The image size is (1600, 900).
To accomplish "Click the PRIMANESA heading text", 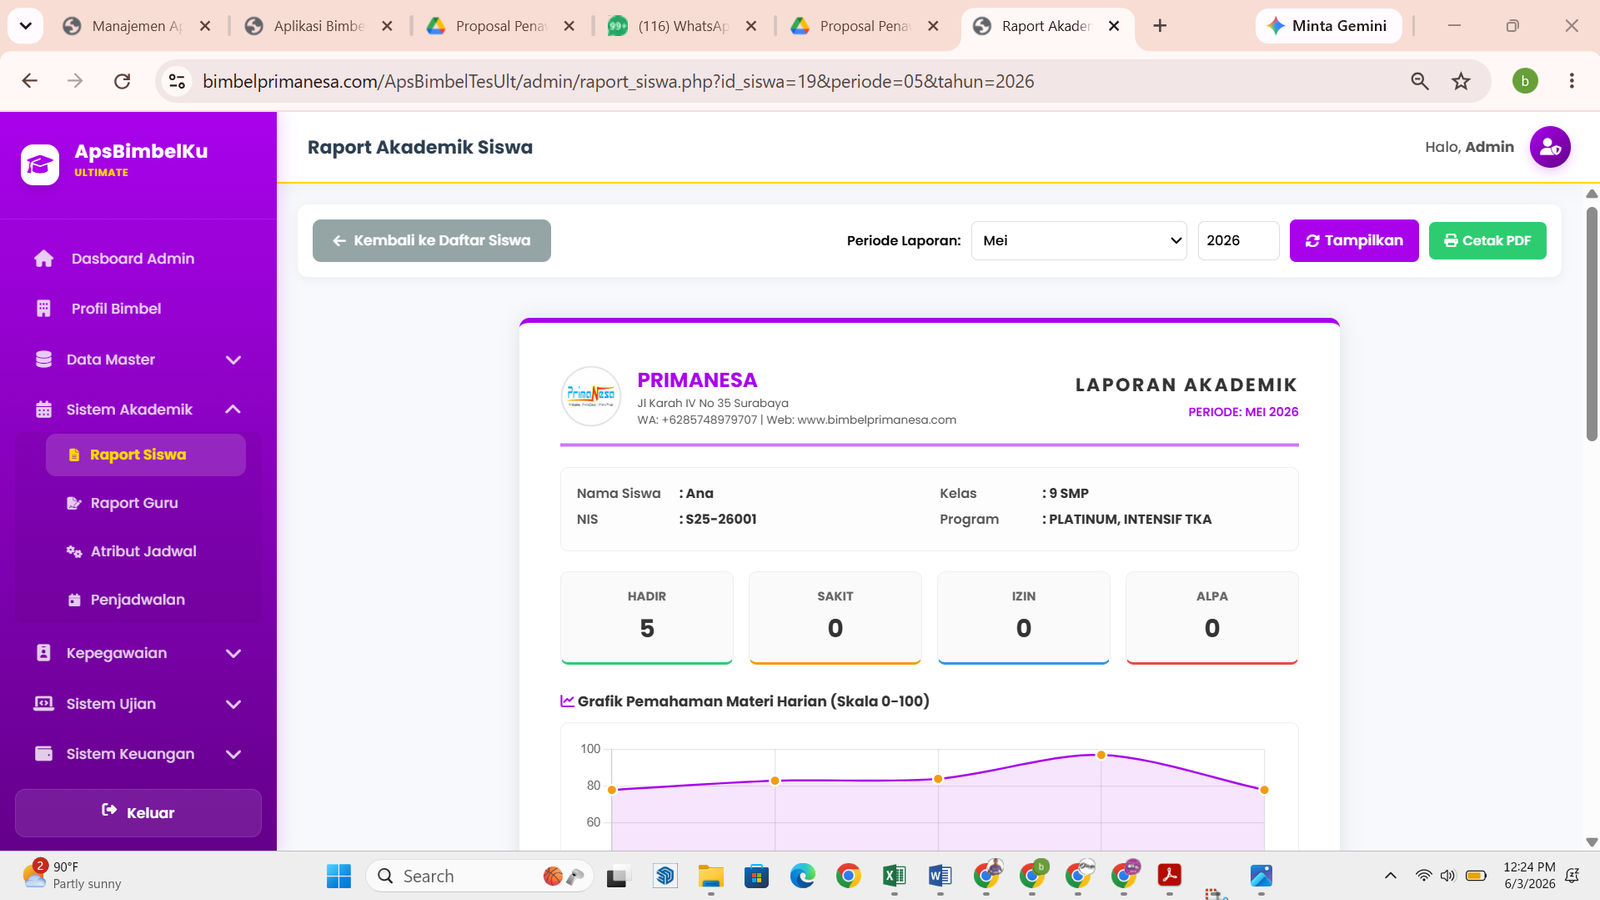I will coord(697,380).
